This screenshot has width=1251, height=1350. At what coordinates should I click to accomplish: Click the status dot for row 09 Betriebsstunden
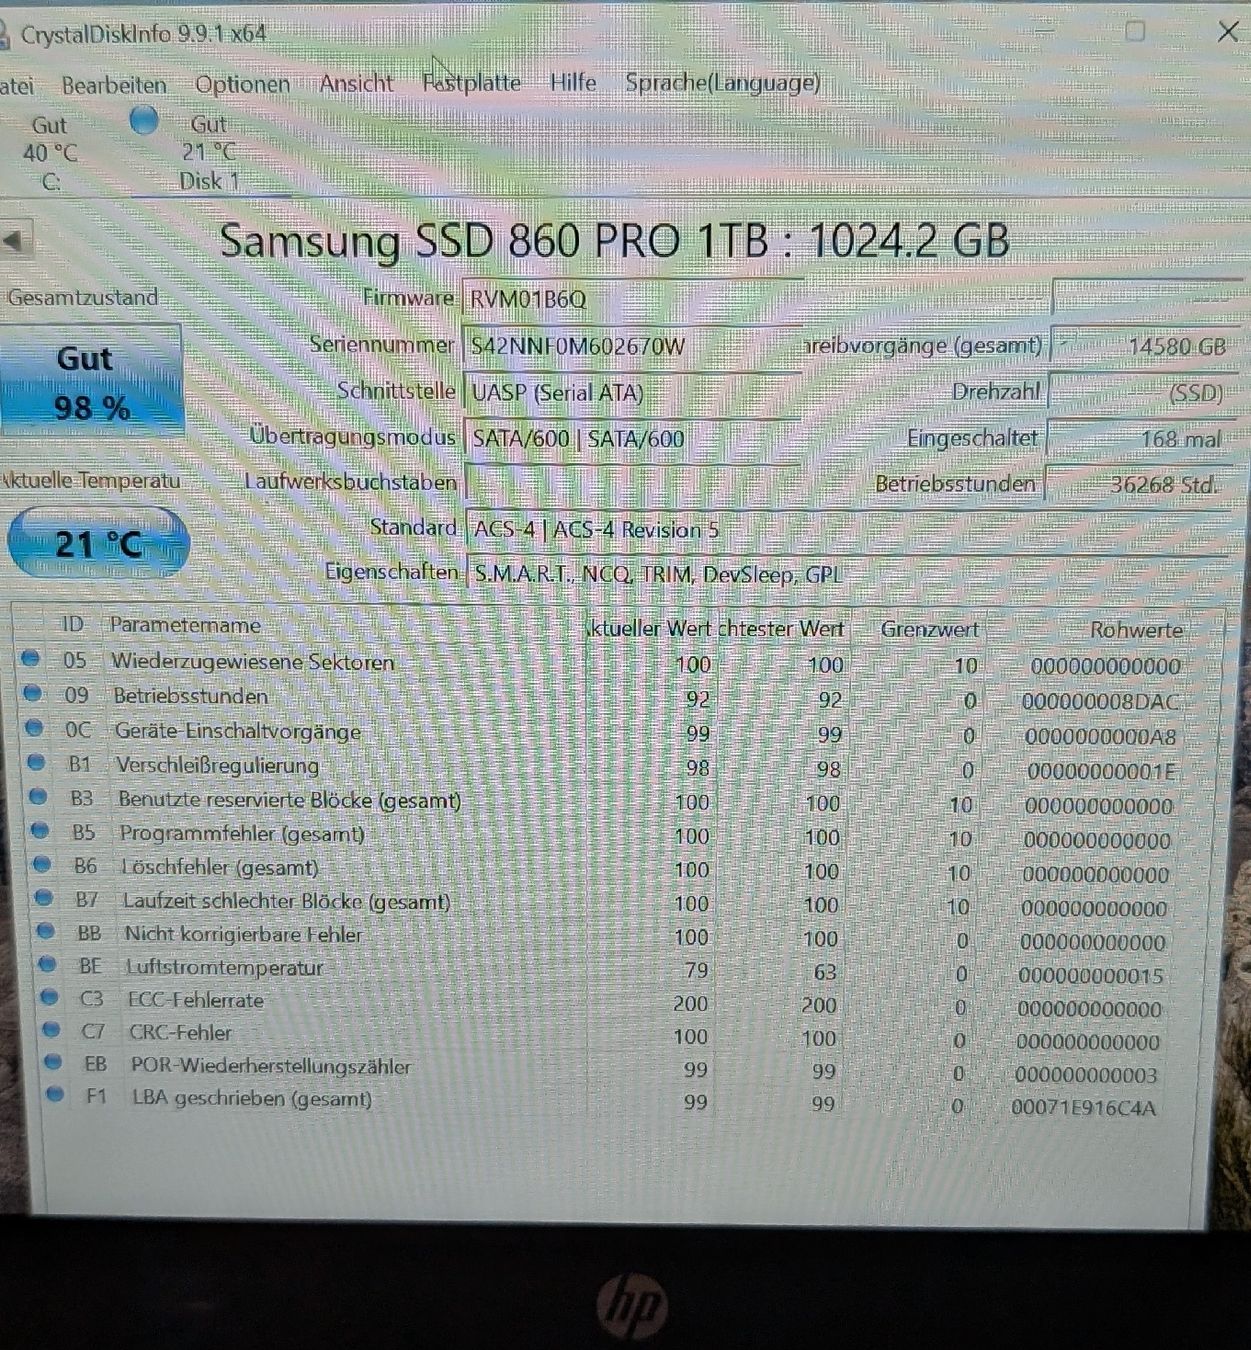coord(32,692)
